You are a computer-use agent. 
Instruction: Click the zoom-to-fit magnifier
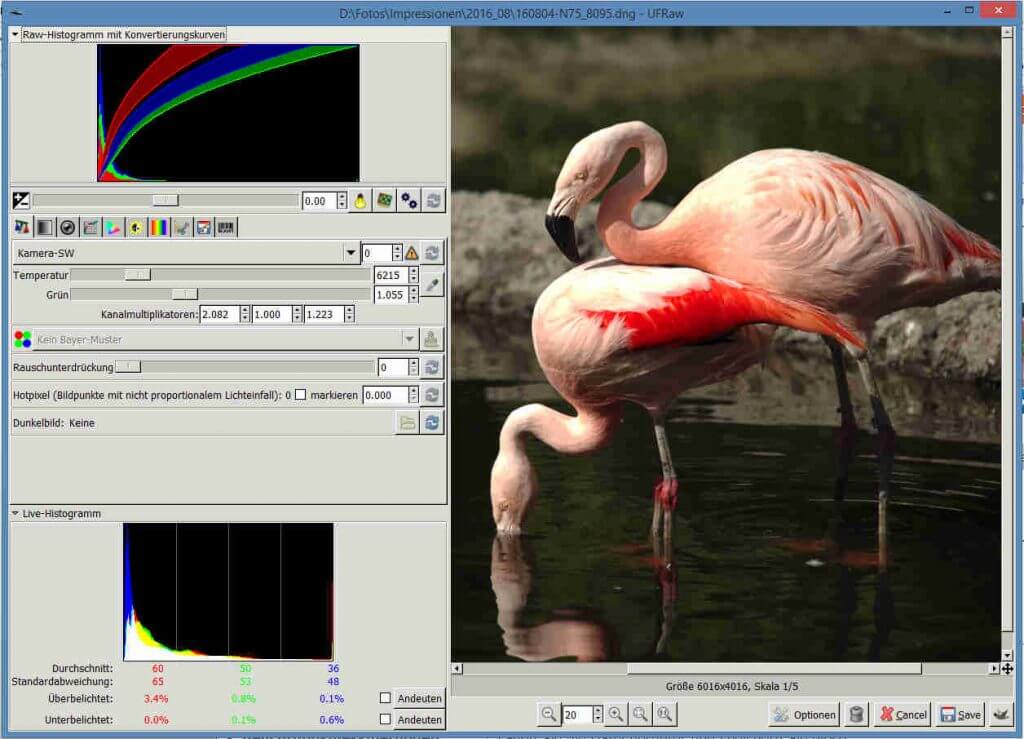click(x=640, y=714)
